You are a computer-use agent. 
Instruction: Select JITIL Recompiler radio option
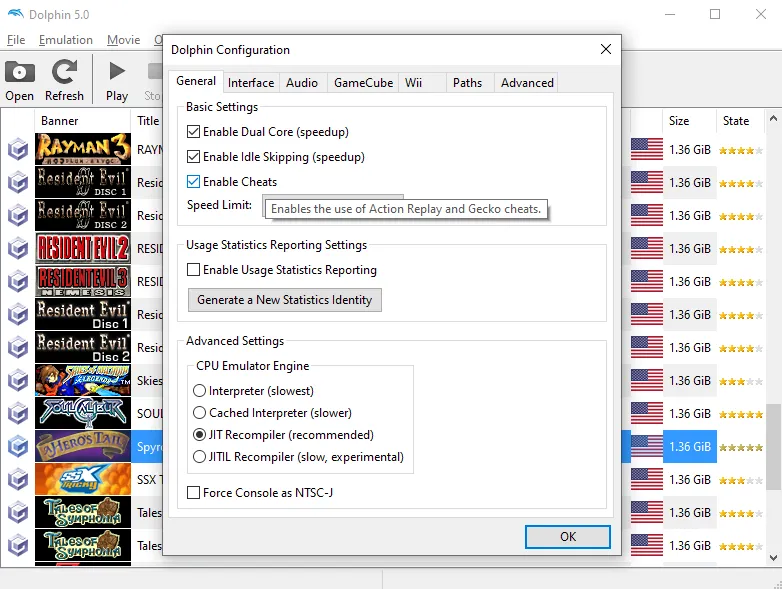click(x=200, y=457)
